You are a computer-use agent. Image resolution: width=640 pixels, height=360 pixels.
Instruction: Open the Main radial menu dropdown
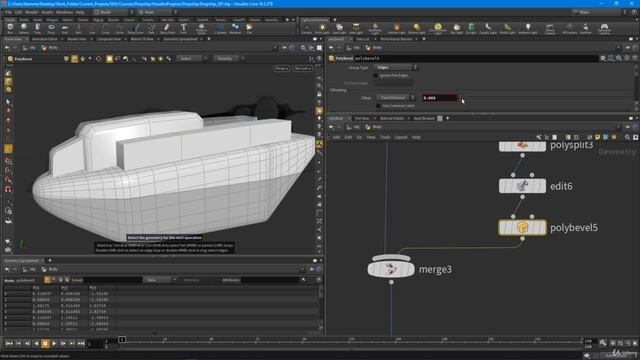click(x=157, y=12)
